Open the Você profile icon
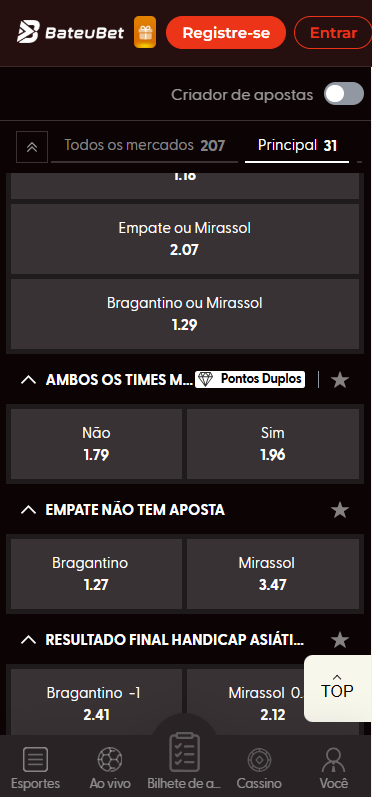Screen dimensions: 372x797 [x=334, y=768]
